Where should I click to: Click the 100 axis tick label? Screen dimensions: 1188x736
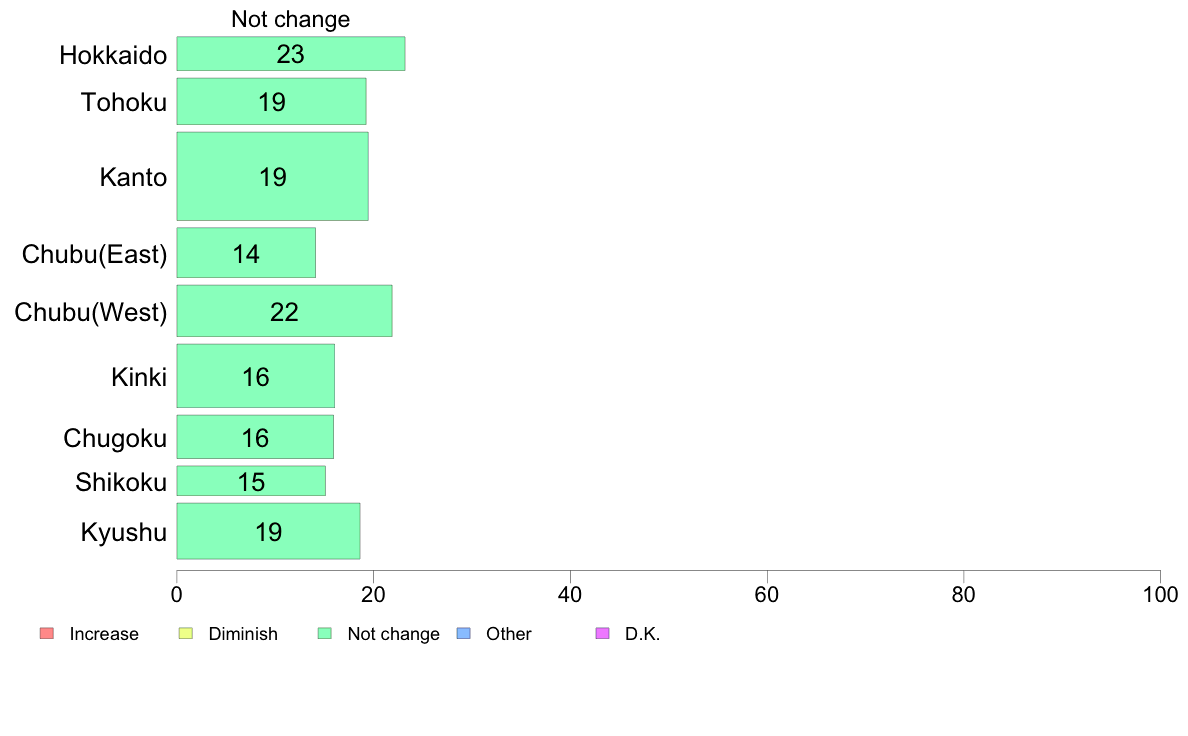click(1160, 595)
